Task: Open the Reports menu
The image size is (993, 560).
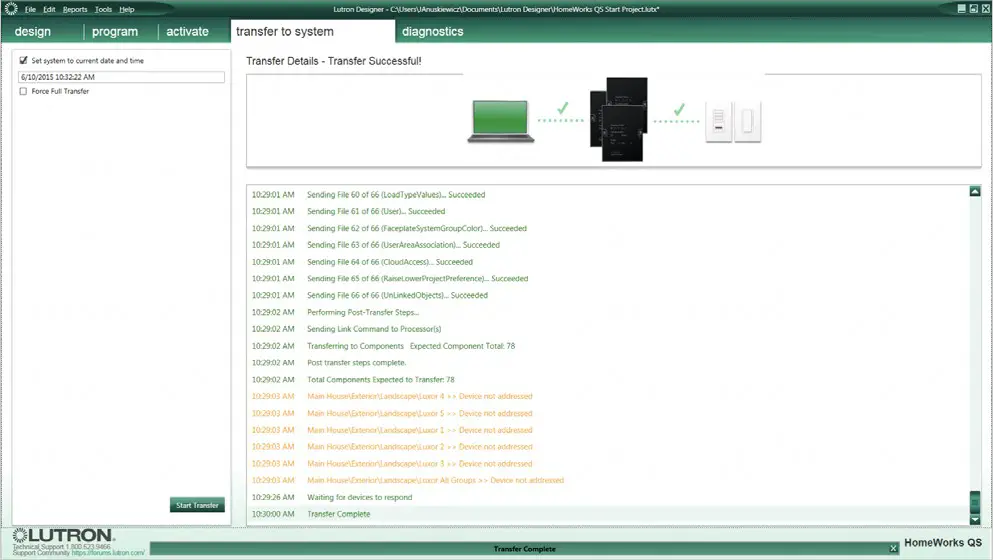Action: (x=75, y=10)
